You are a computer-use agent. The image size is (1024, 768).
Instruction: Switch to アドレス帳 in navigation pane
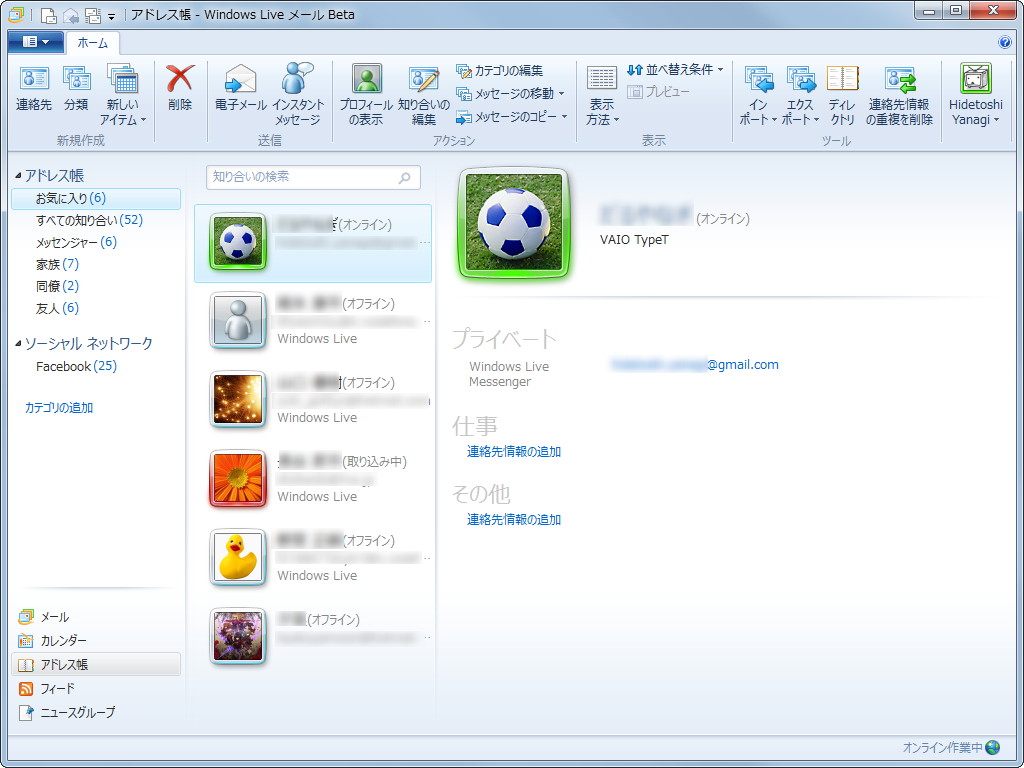[96, 665]
